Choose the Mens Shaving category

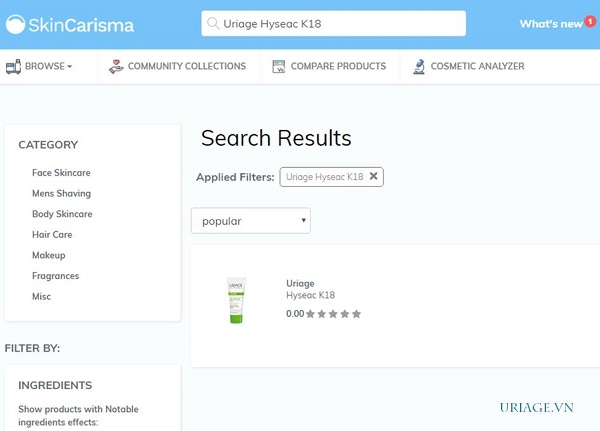tap(61, 194)
